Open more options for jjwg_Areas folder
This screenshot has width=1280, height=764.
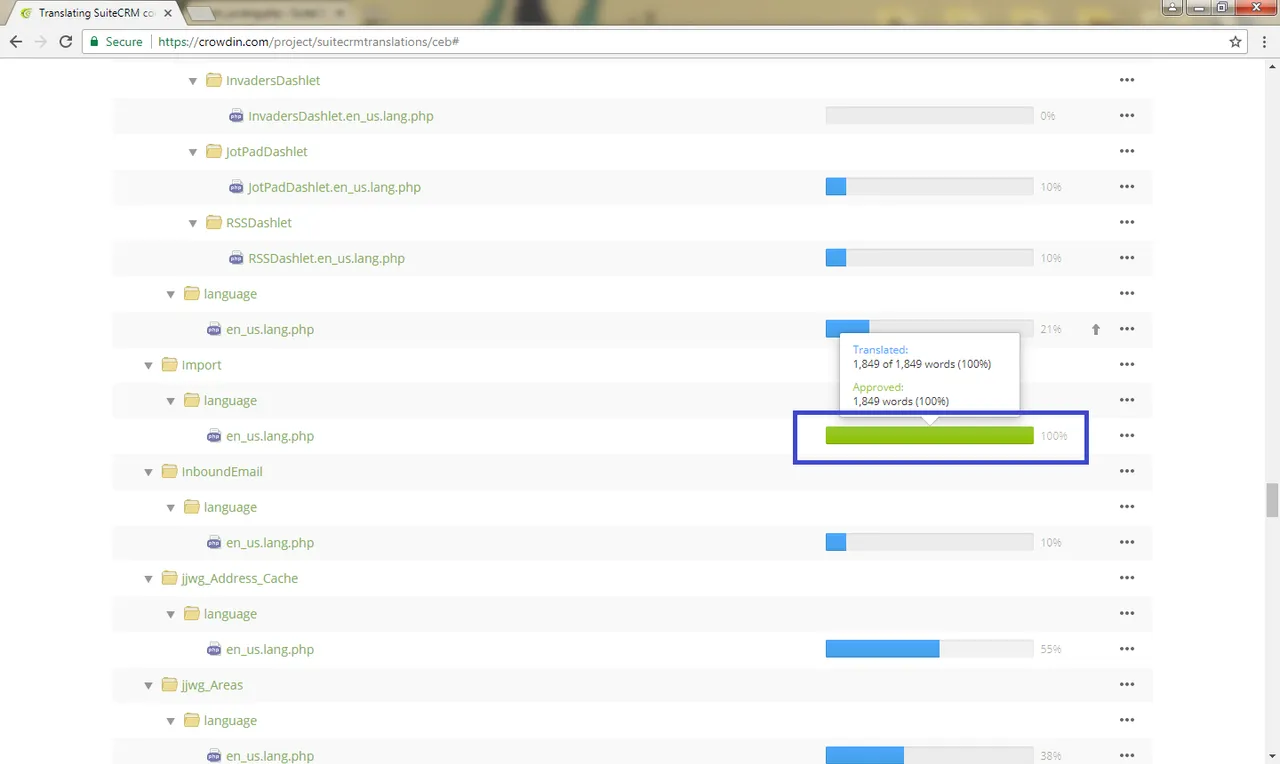[x=1127, y=685]
